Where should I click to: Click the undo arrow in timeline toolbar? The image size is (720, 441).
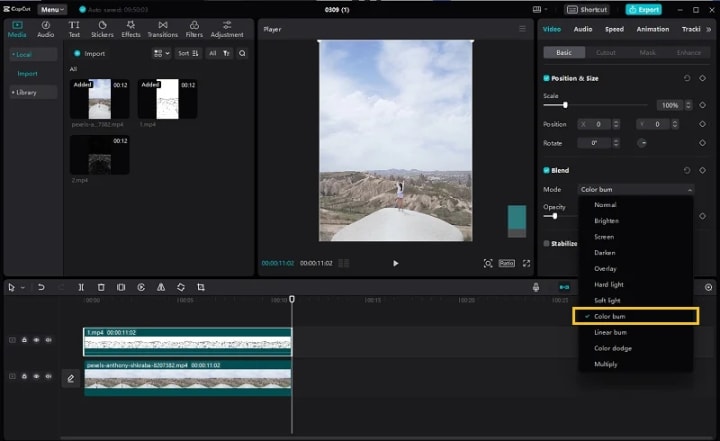click(41, 287)
